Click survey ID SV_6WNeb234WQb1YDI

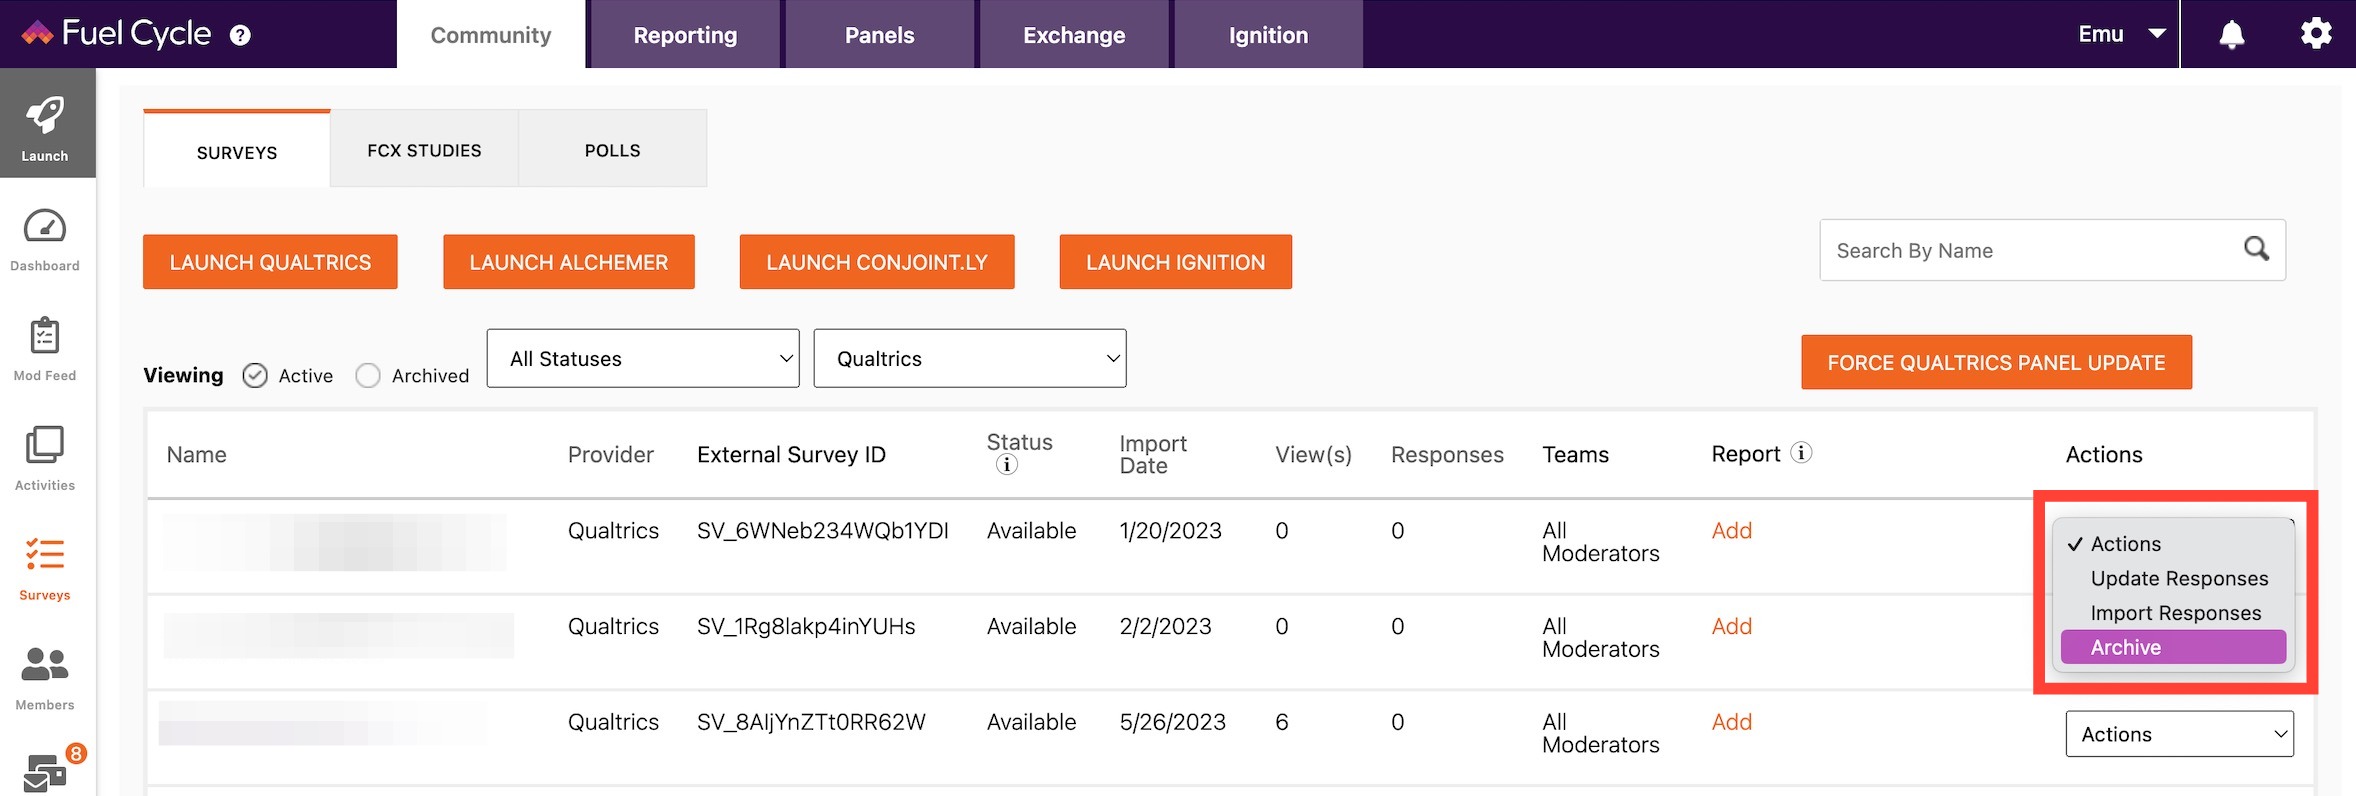click(823, 530)
